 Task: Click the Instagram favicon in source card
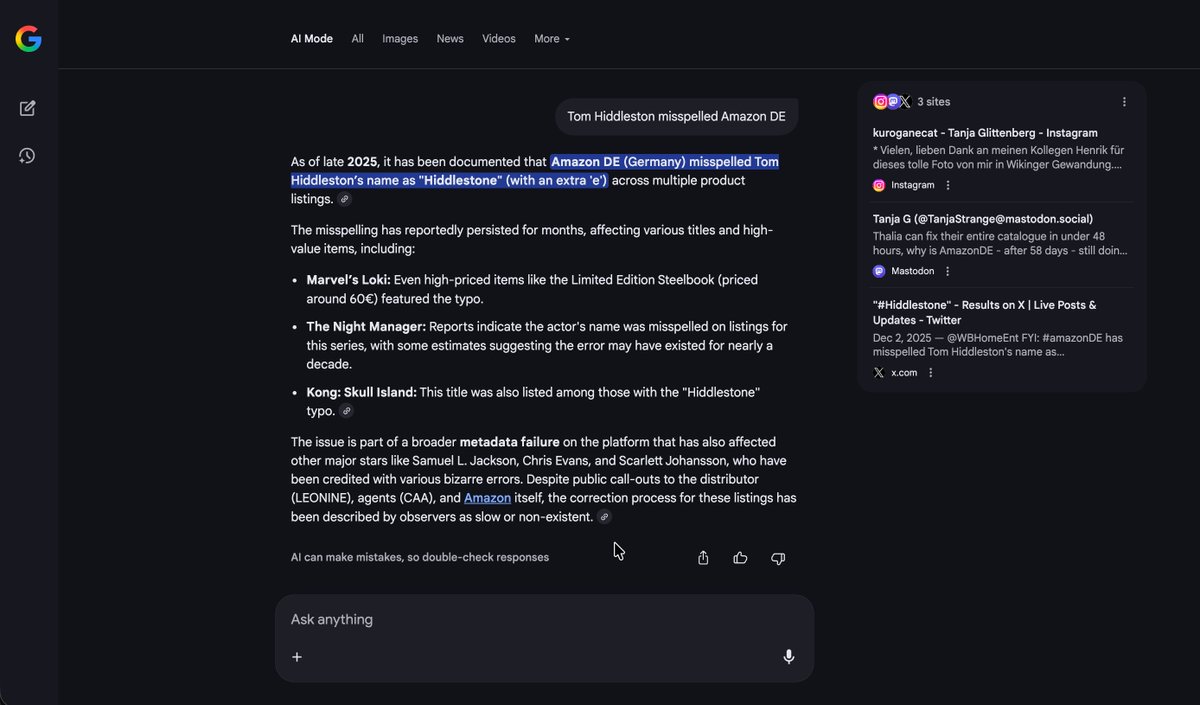(879, 185)
